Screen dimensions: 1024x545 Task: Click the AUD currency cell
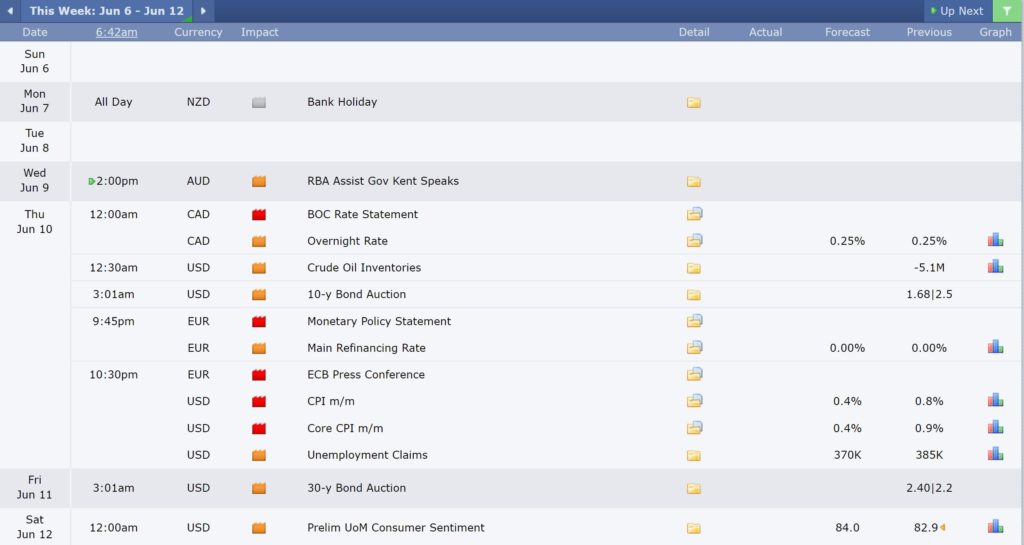point(199,181)
